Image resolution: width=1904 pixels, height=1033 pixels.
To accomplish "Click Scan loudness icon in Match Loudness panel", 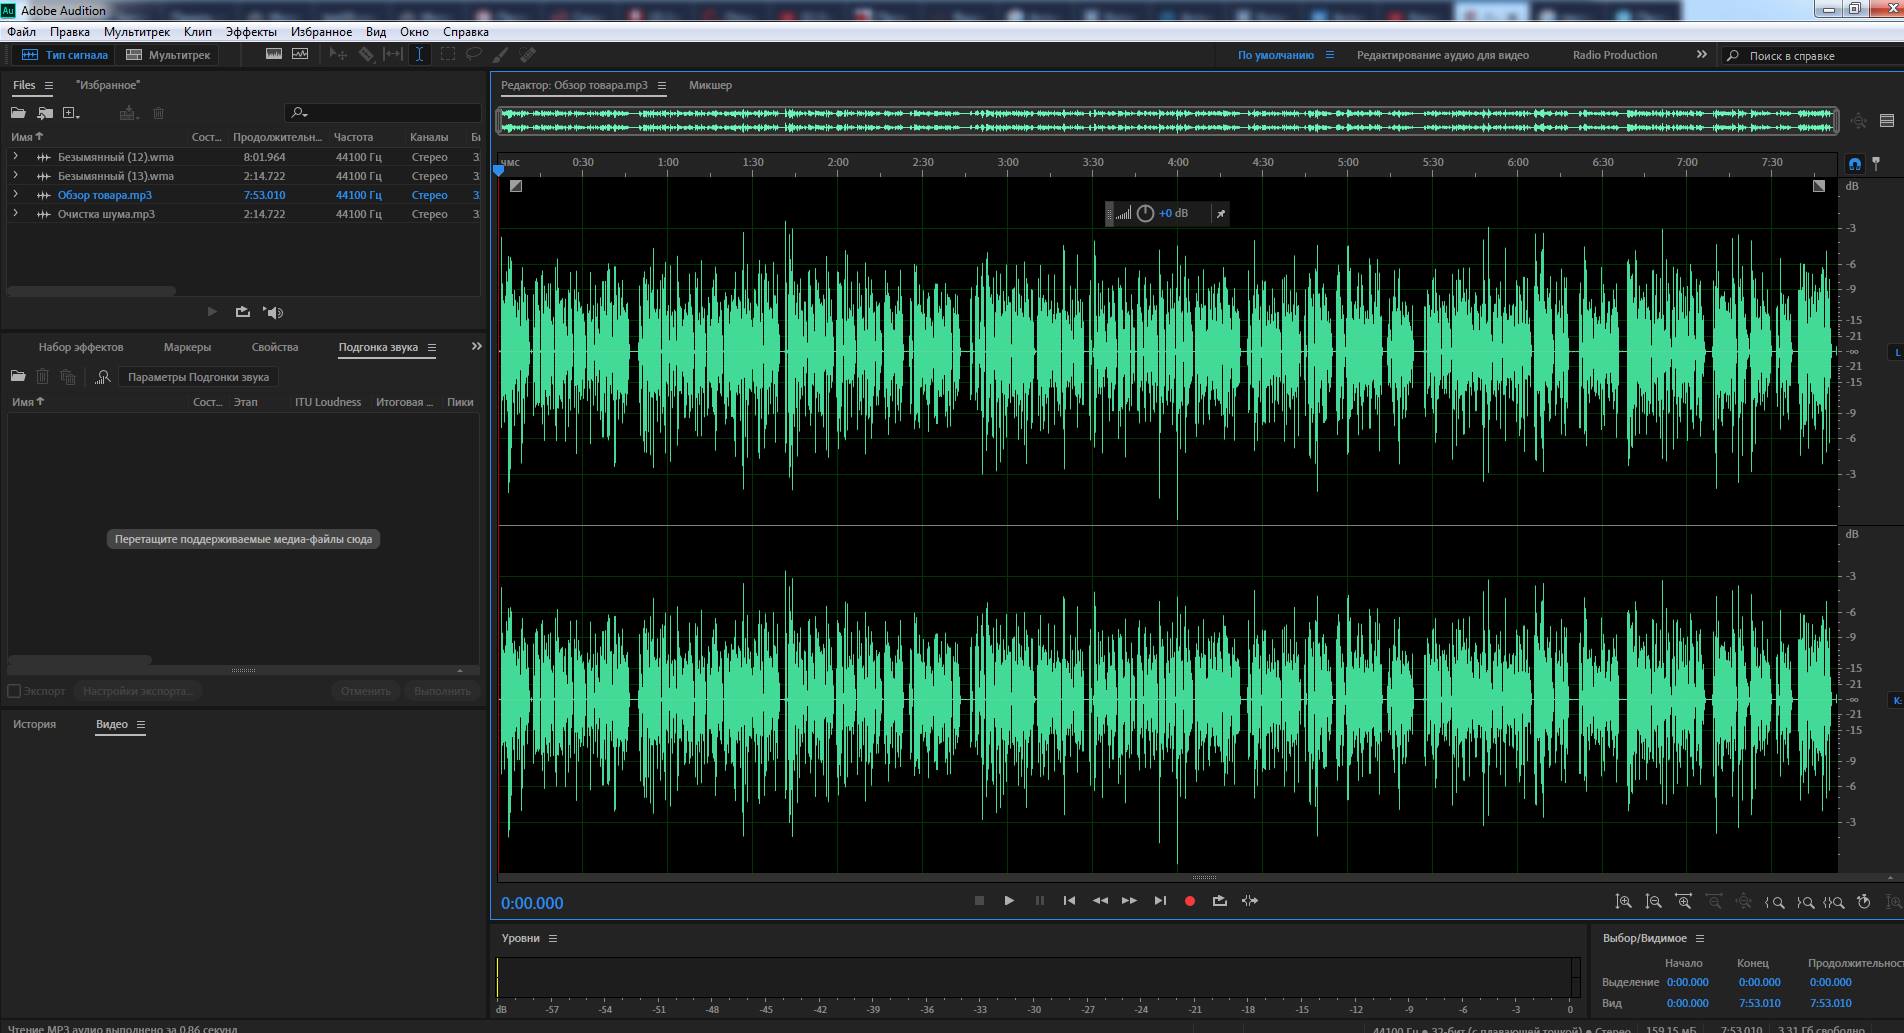I will tap(102, 377).
